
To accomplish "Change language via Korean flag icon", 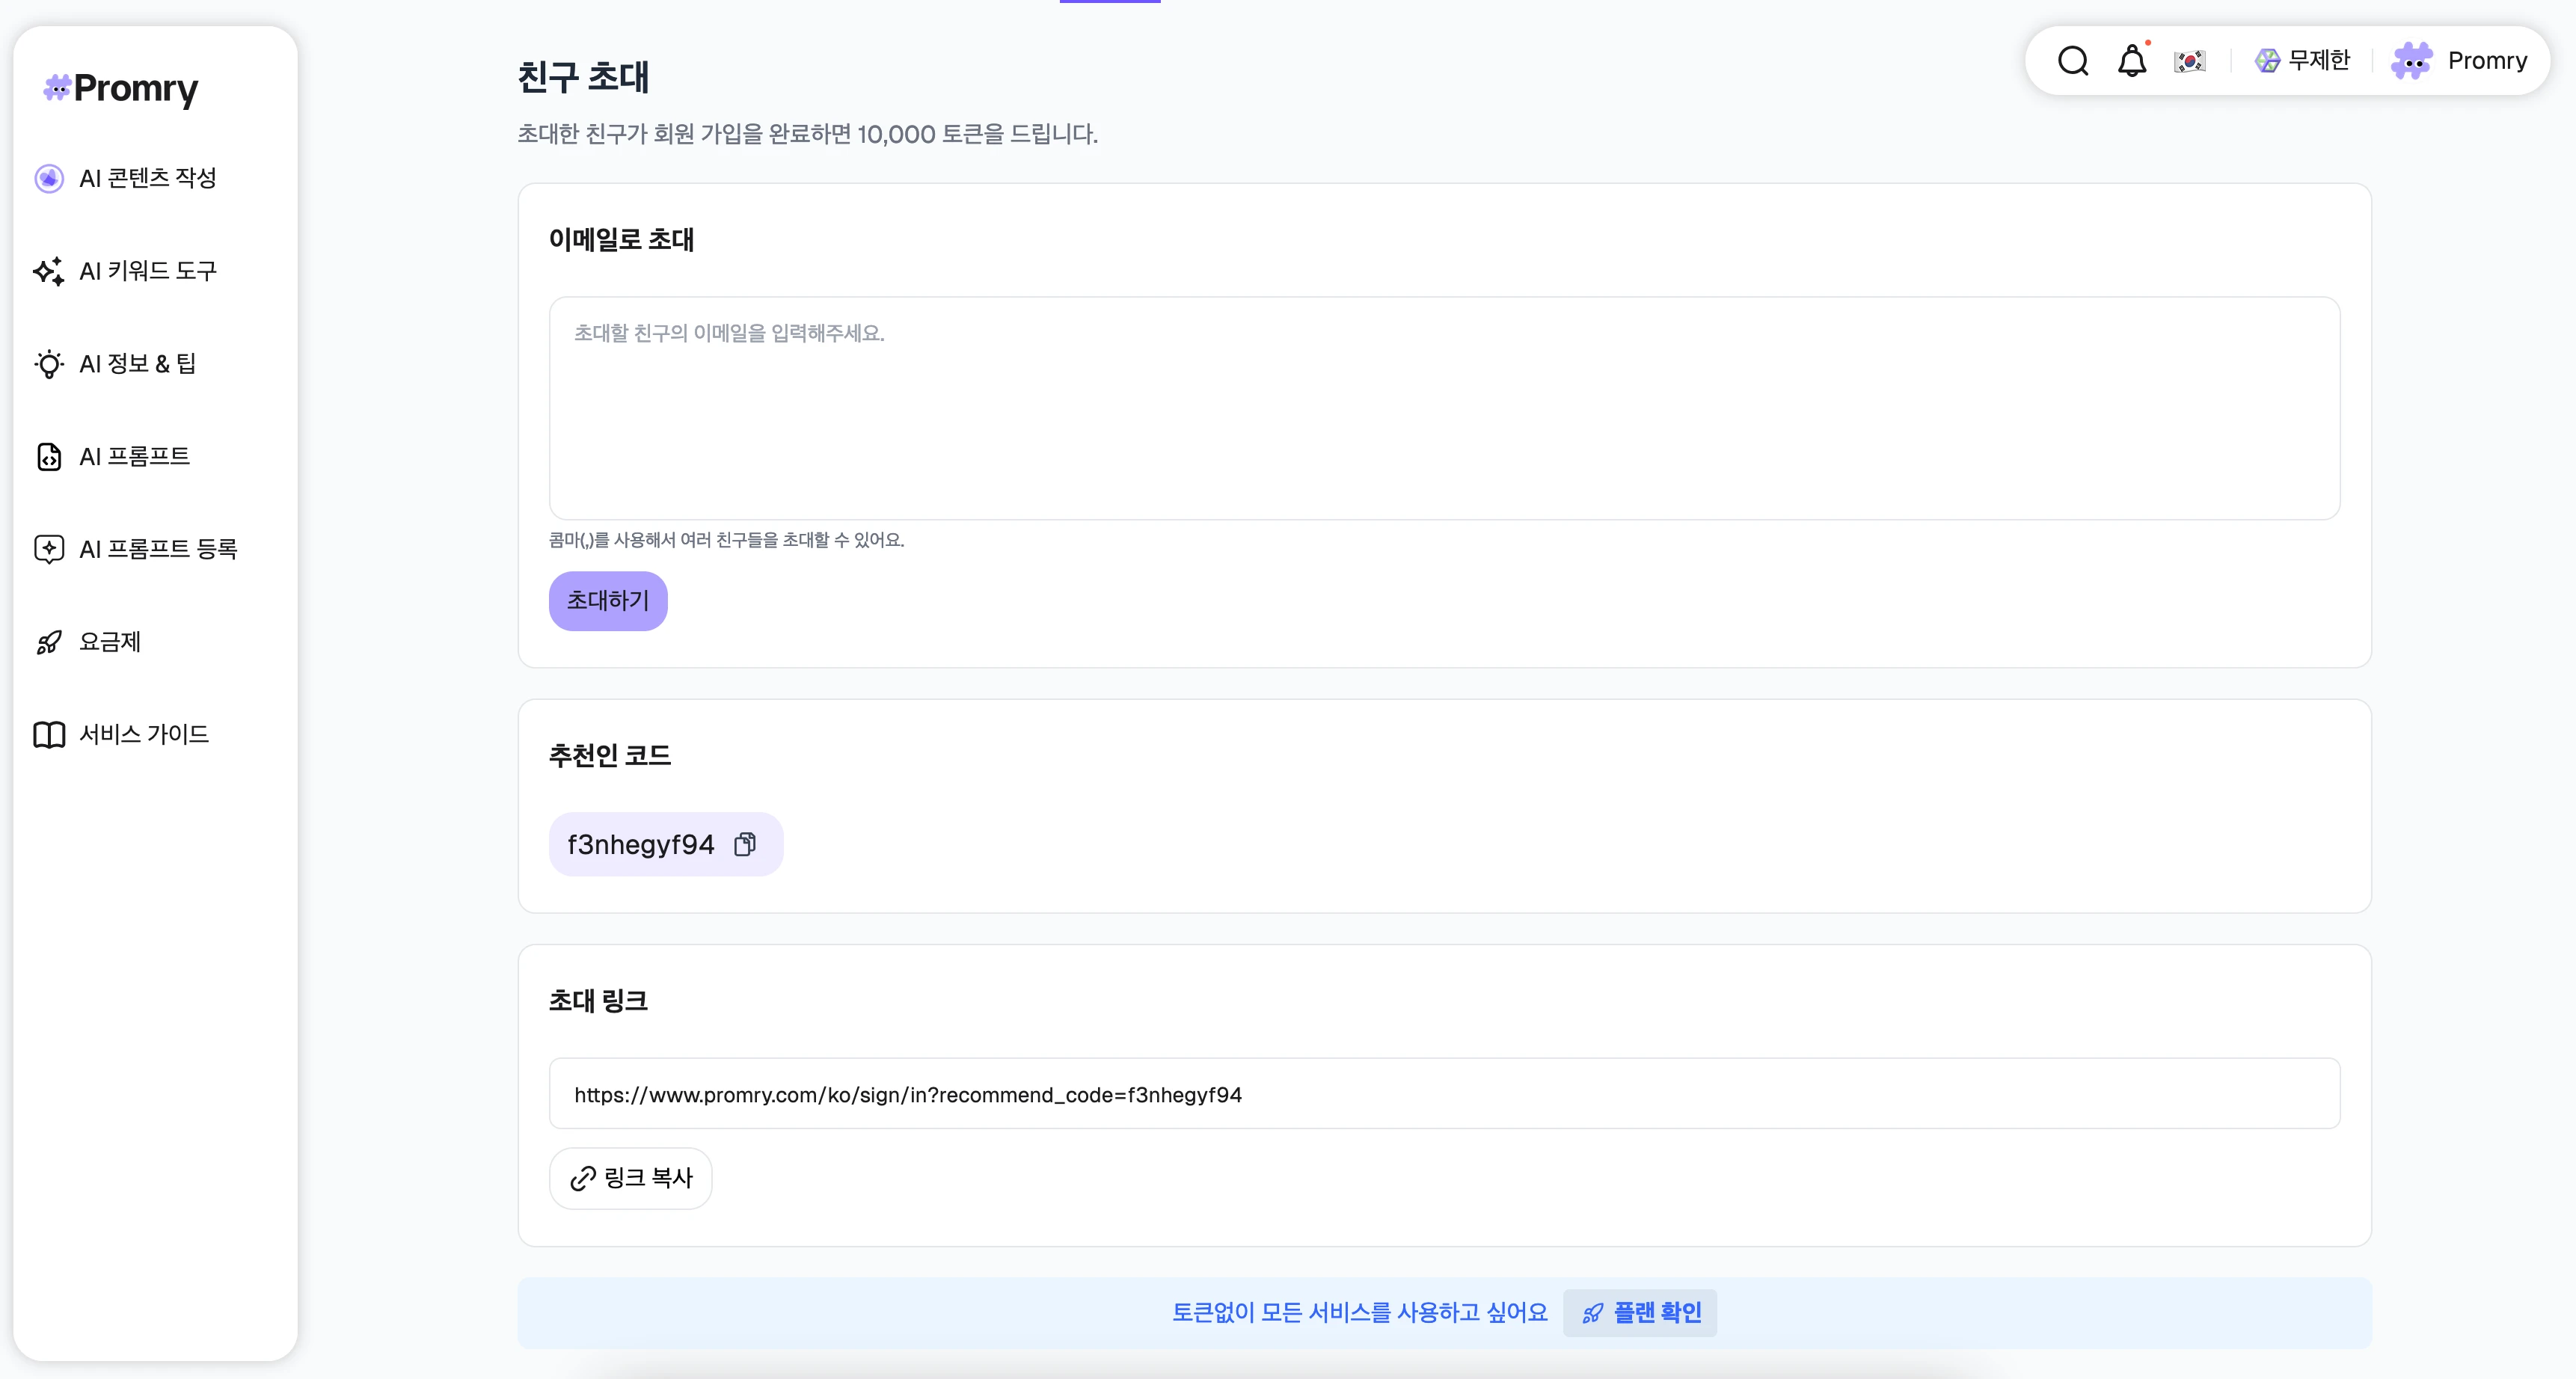I will [2189, 61].
